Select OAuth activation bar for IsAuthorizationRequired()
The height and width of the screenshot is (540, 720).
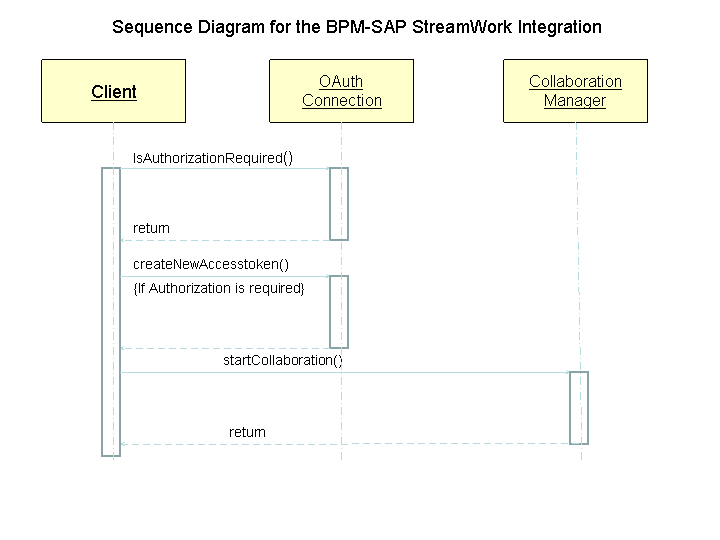coord(339,203)
